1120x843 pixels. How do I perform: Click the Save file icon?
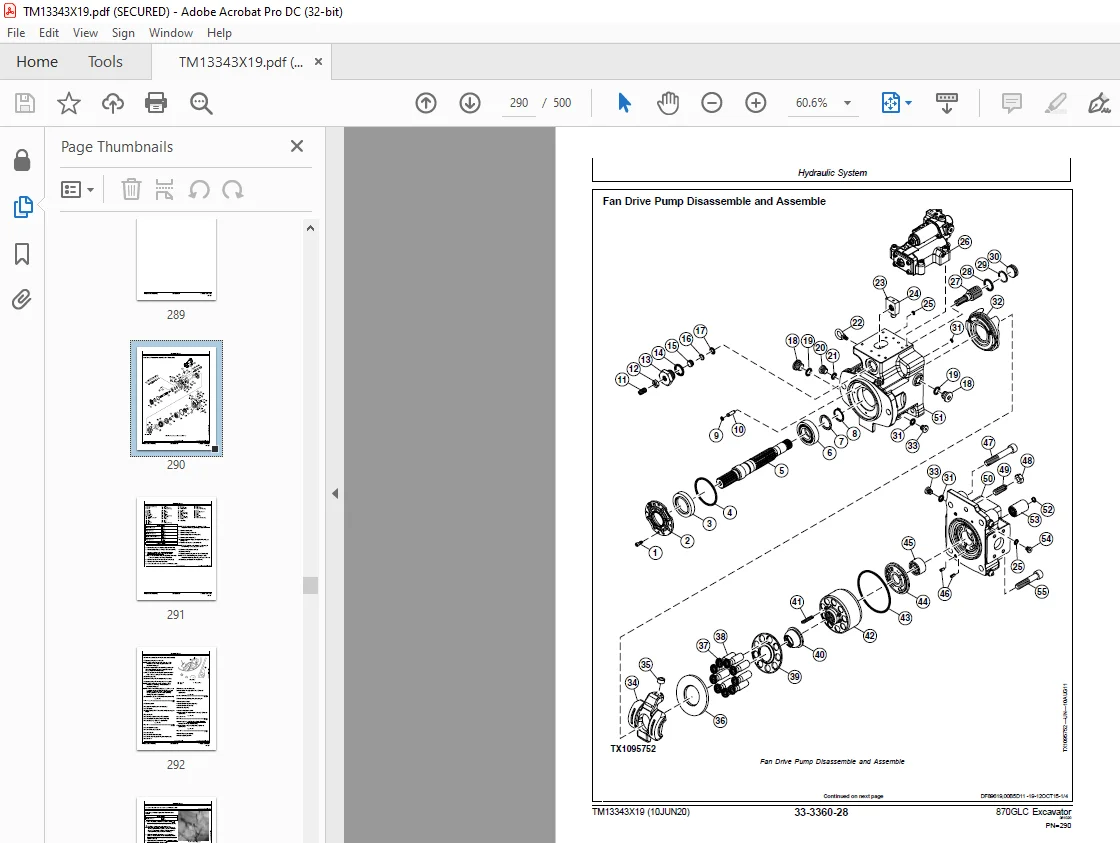pyautogui.click(x=25, y=103)
